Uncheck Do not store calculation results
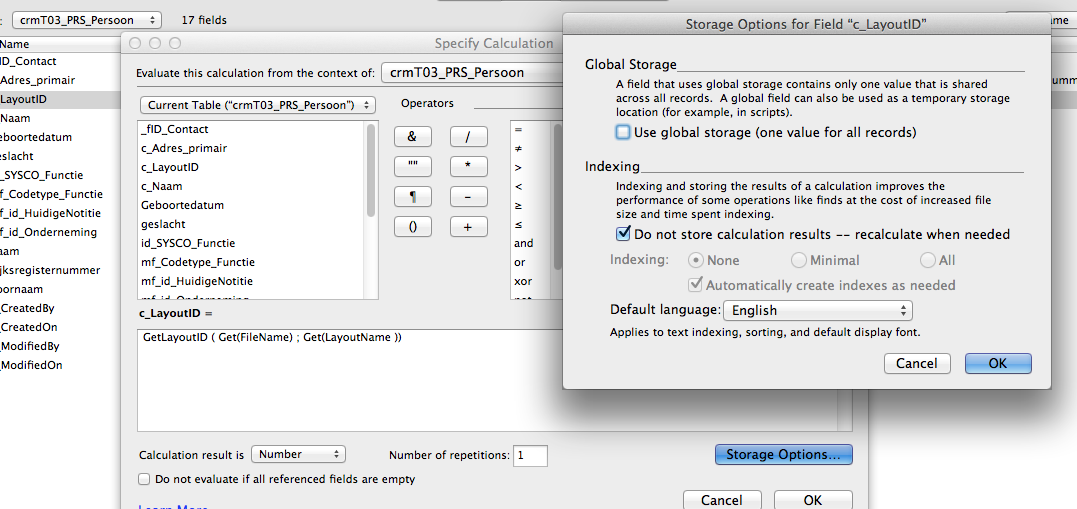Viewport: 1077px width, 509px height. (623, 234)
